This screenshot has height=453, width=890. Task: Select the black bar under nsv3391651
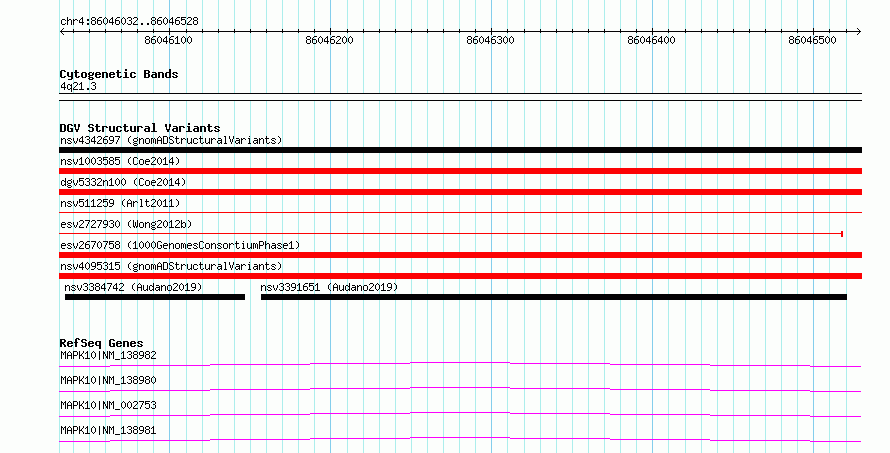pyautogui.click(x=554, y=297)
